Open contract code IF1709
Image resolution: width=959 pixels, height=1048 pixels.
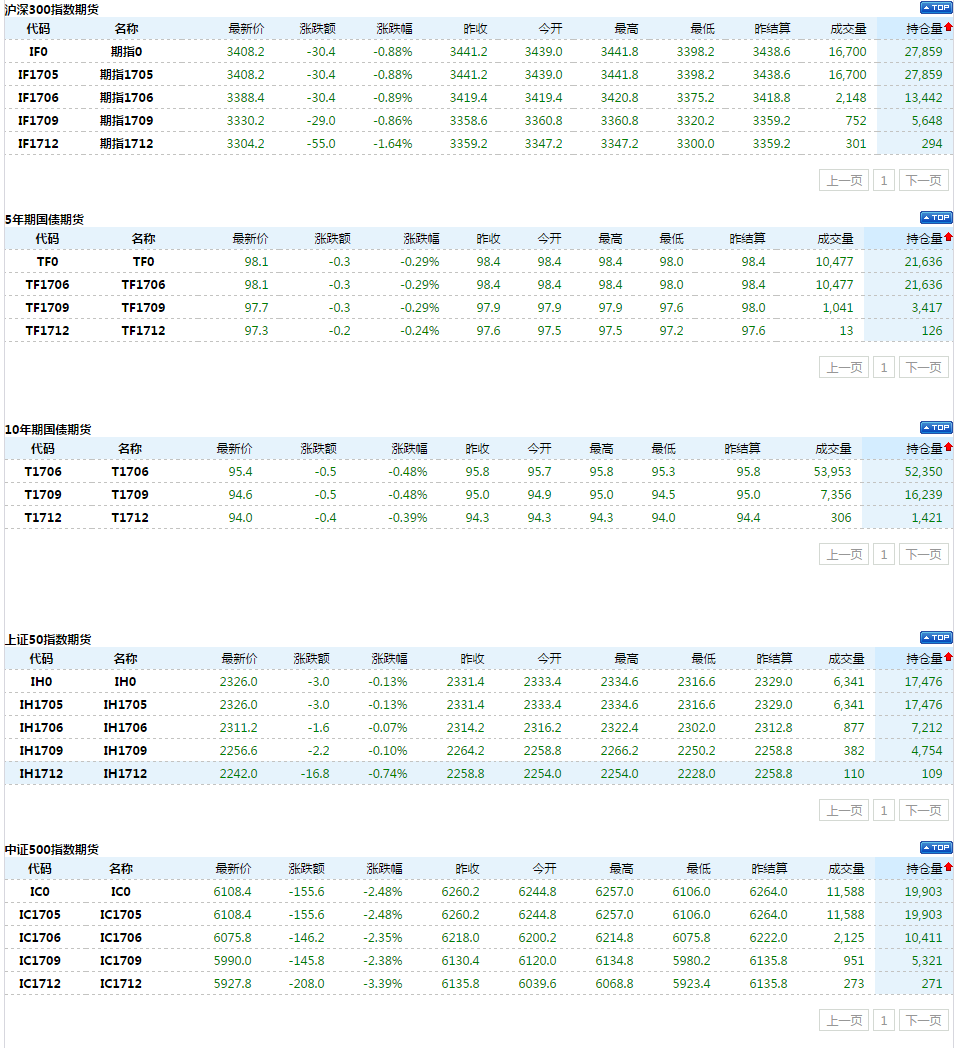pyautogui.click(x=38, y=121)
